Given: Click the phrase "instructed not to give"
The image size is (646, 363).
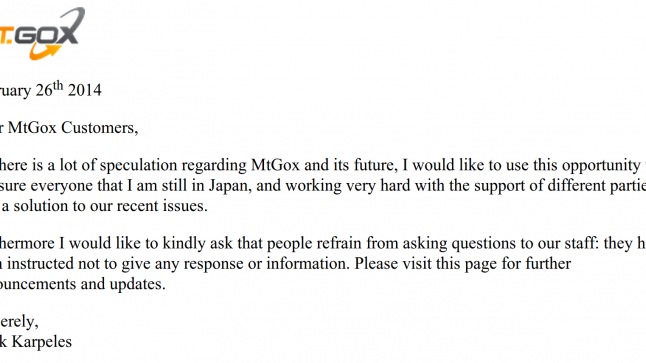Looking at the screenshot, I should (82, 264).
